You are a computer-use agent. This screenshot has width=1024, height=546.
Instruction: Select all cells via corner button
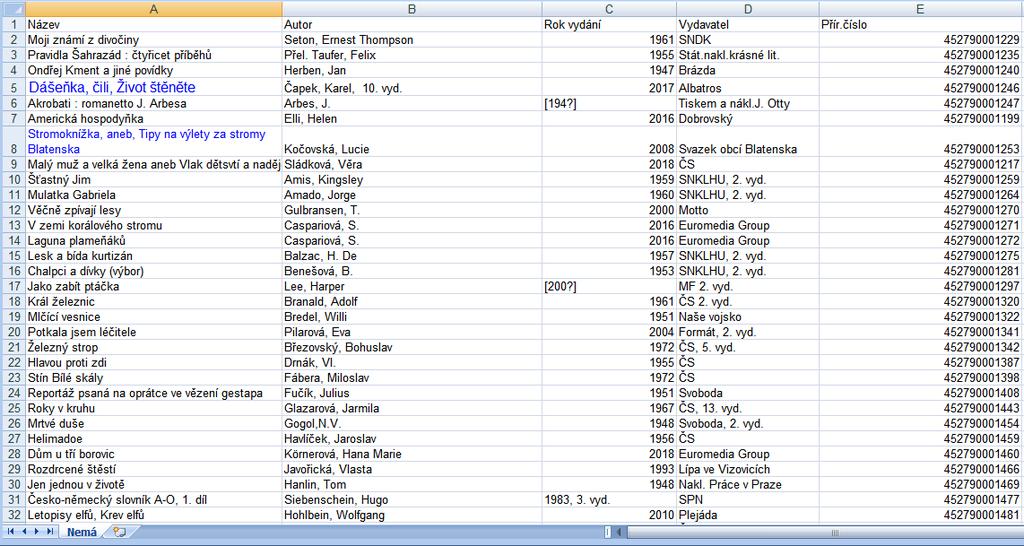click(12, 9)
